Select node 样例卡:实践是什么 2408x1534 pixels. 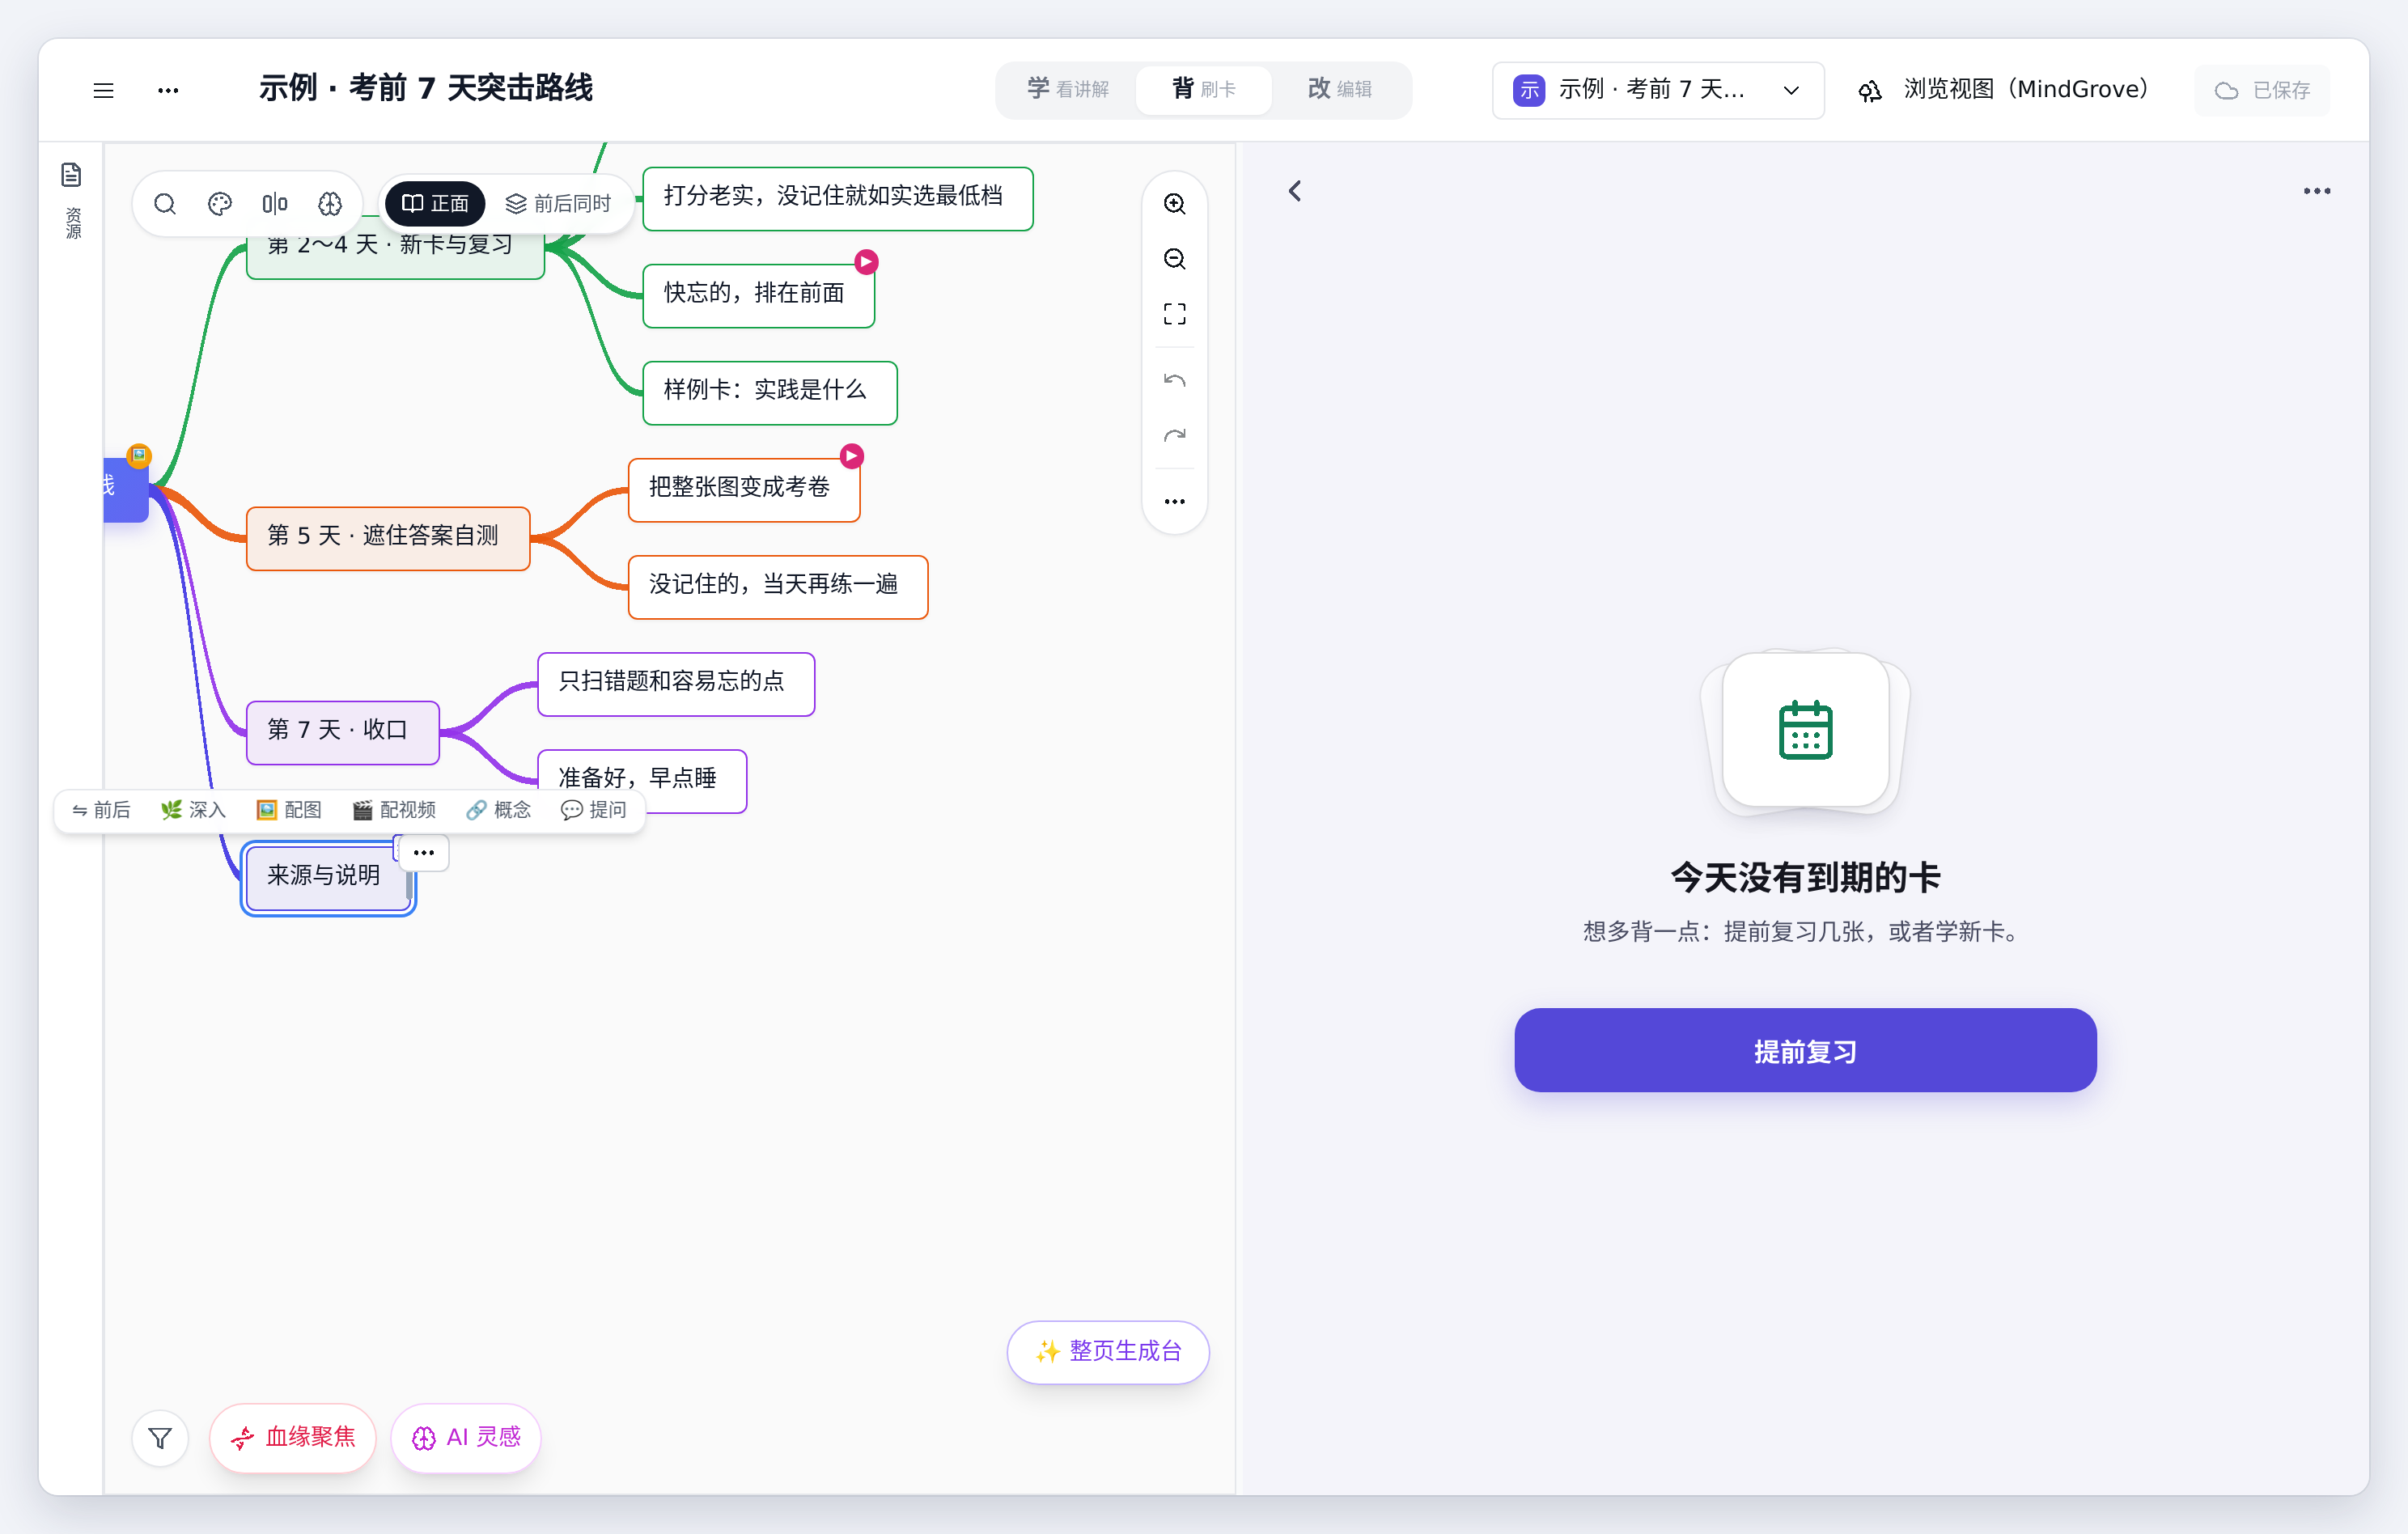[770, 393]
